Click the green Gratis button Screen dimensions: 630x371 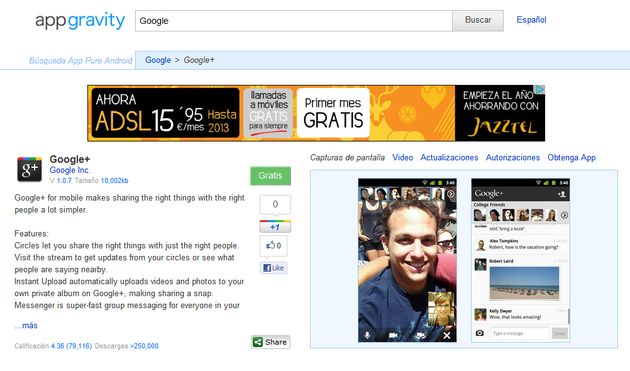pyautogui.click(x=270, y=176)
